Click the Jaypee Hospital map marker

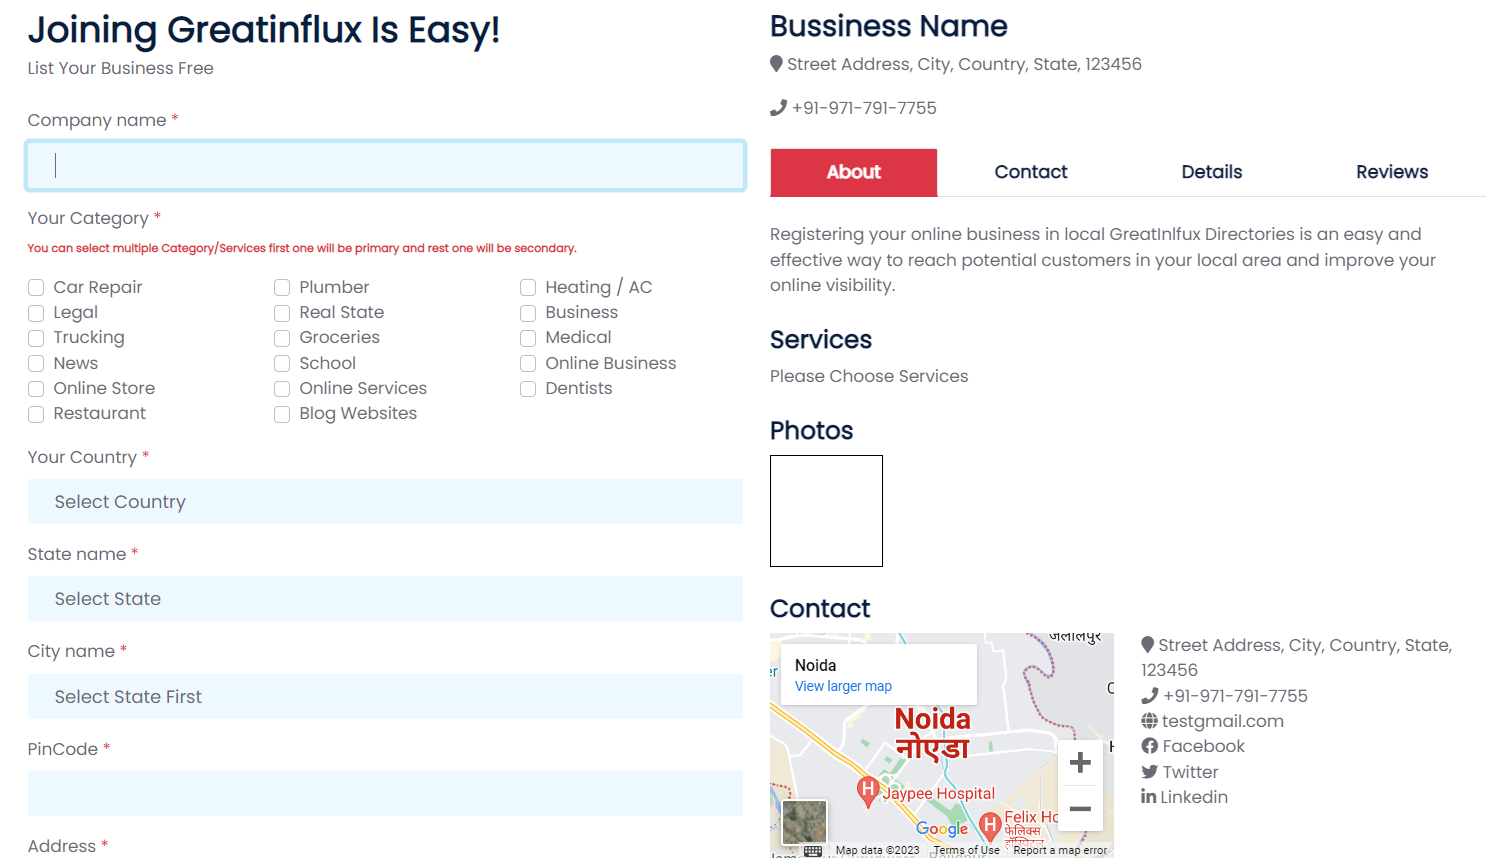point(868,792)
